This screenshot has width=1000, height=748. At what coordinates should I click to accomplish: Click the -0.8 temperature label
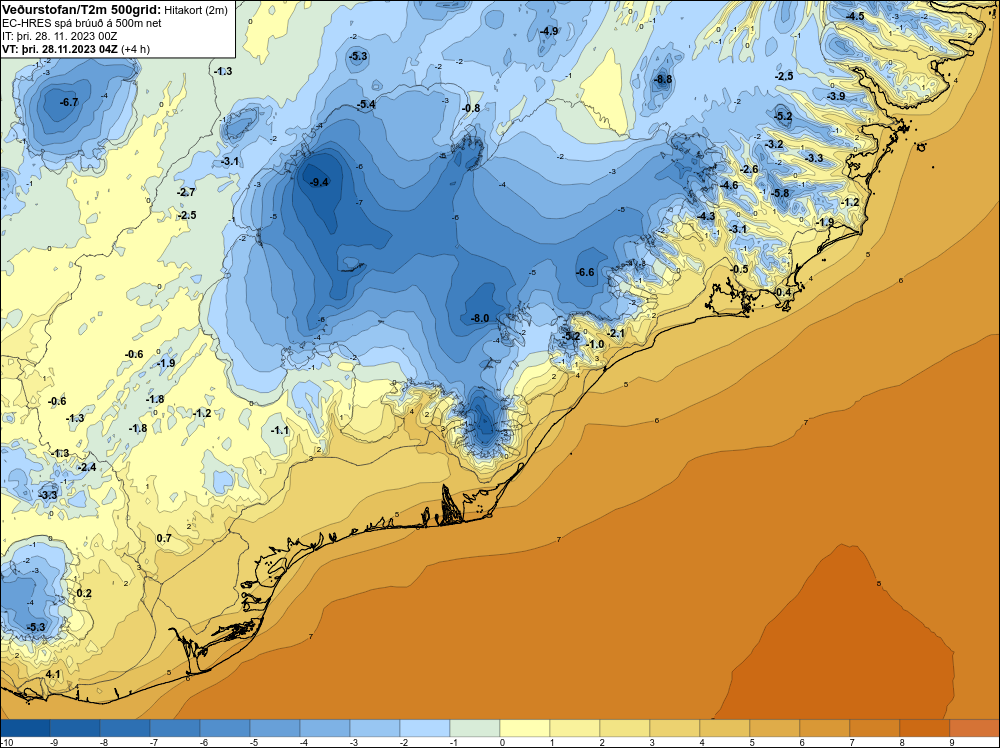point(471,108)
